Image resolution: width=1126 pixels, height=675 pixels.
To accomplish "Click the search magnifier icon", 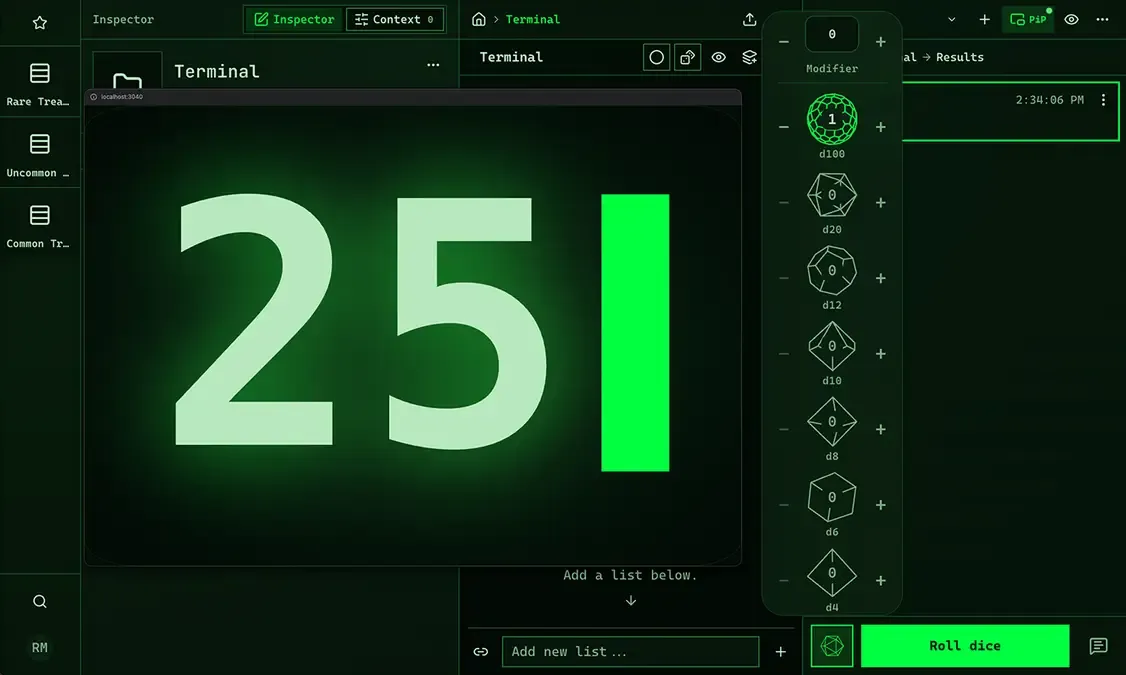I will tap(39, 601).
